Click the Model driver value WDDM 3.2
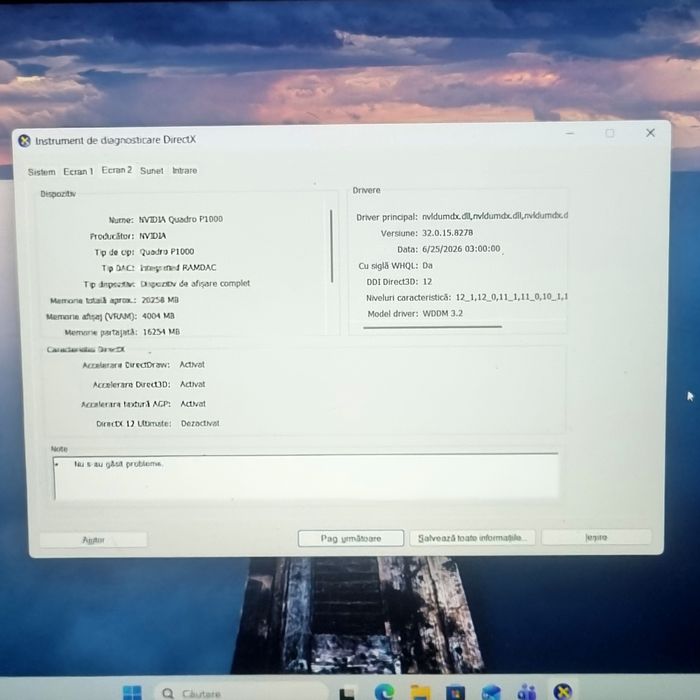The image size is (700, 700). point(442,313)
